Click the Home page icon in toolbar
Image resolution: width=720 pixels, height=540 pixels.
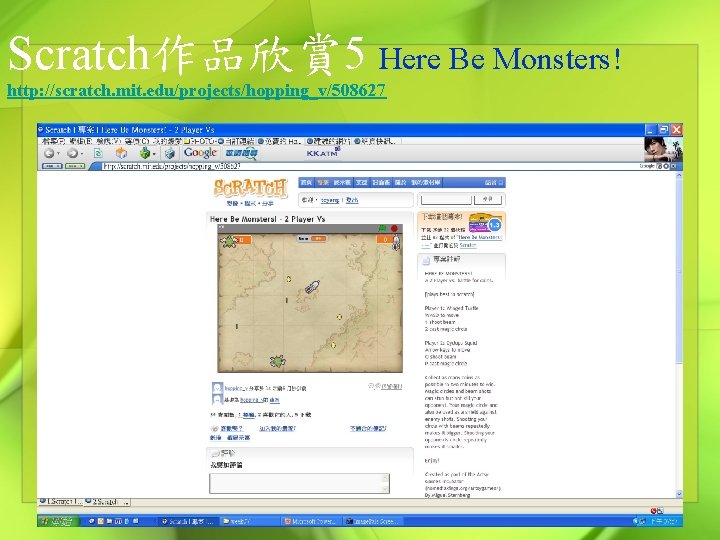121,153
